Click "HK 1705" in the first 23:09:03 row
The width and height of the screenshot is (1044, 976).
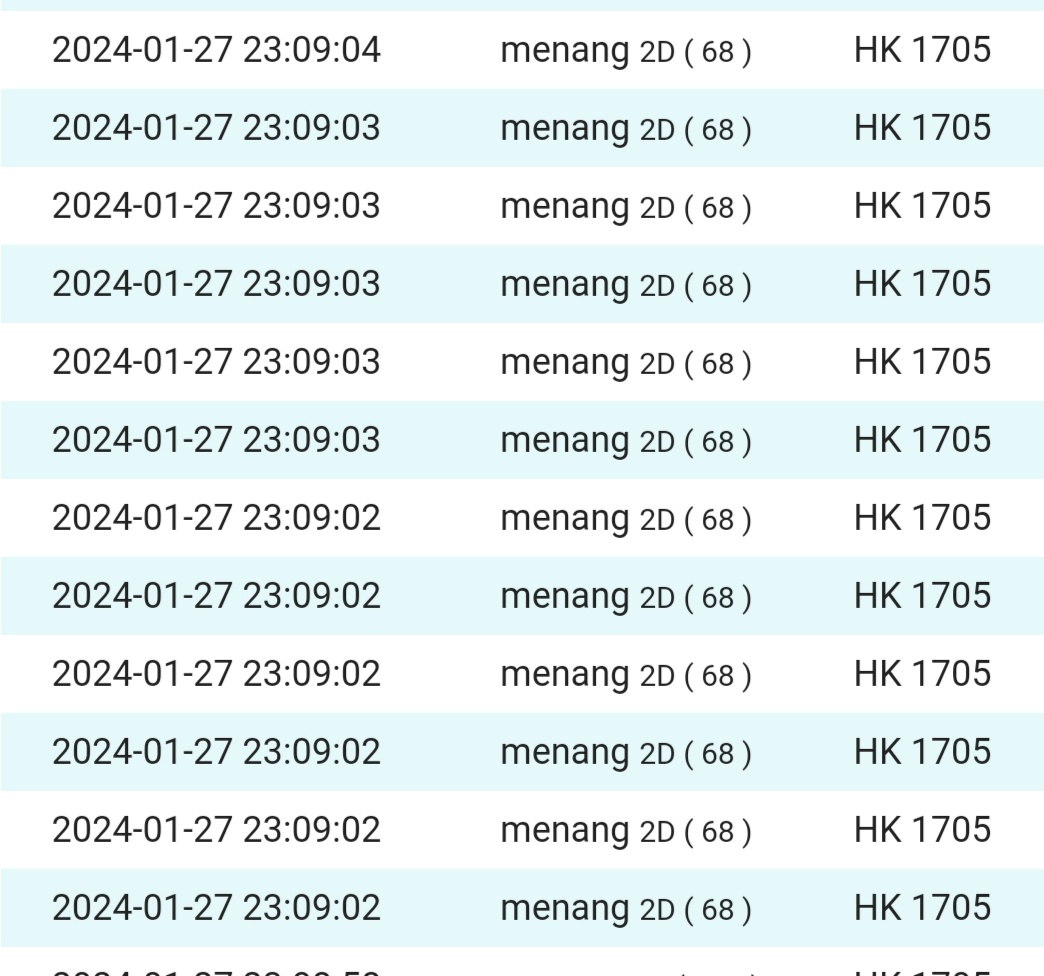[922, 128]
